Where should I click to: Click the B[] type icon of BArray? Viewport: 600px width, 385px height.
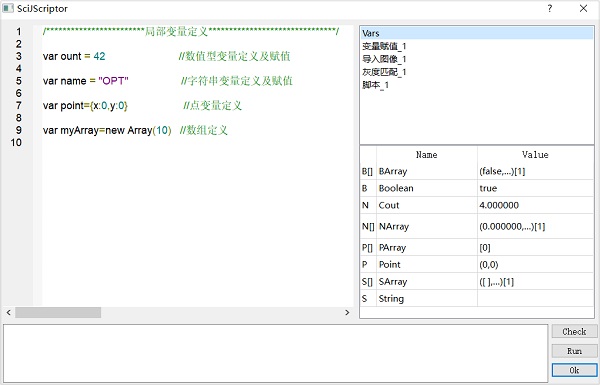point(367,171)
